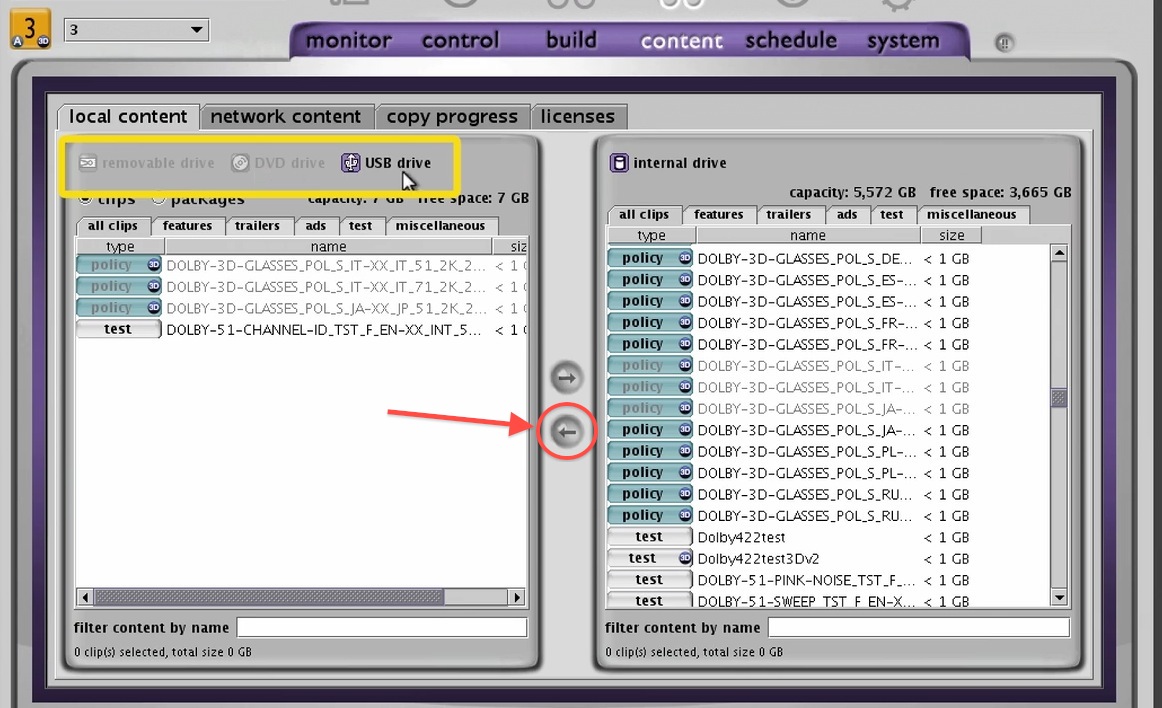This screenshot has height=708, width=1162.
Task: Select the DVD drive source
Action: pyautogui.click(x=278, y=163)
